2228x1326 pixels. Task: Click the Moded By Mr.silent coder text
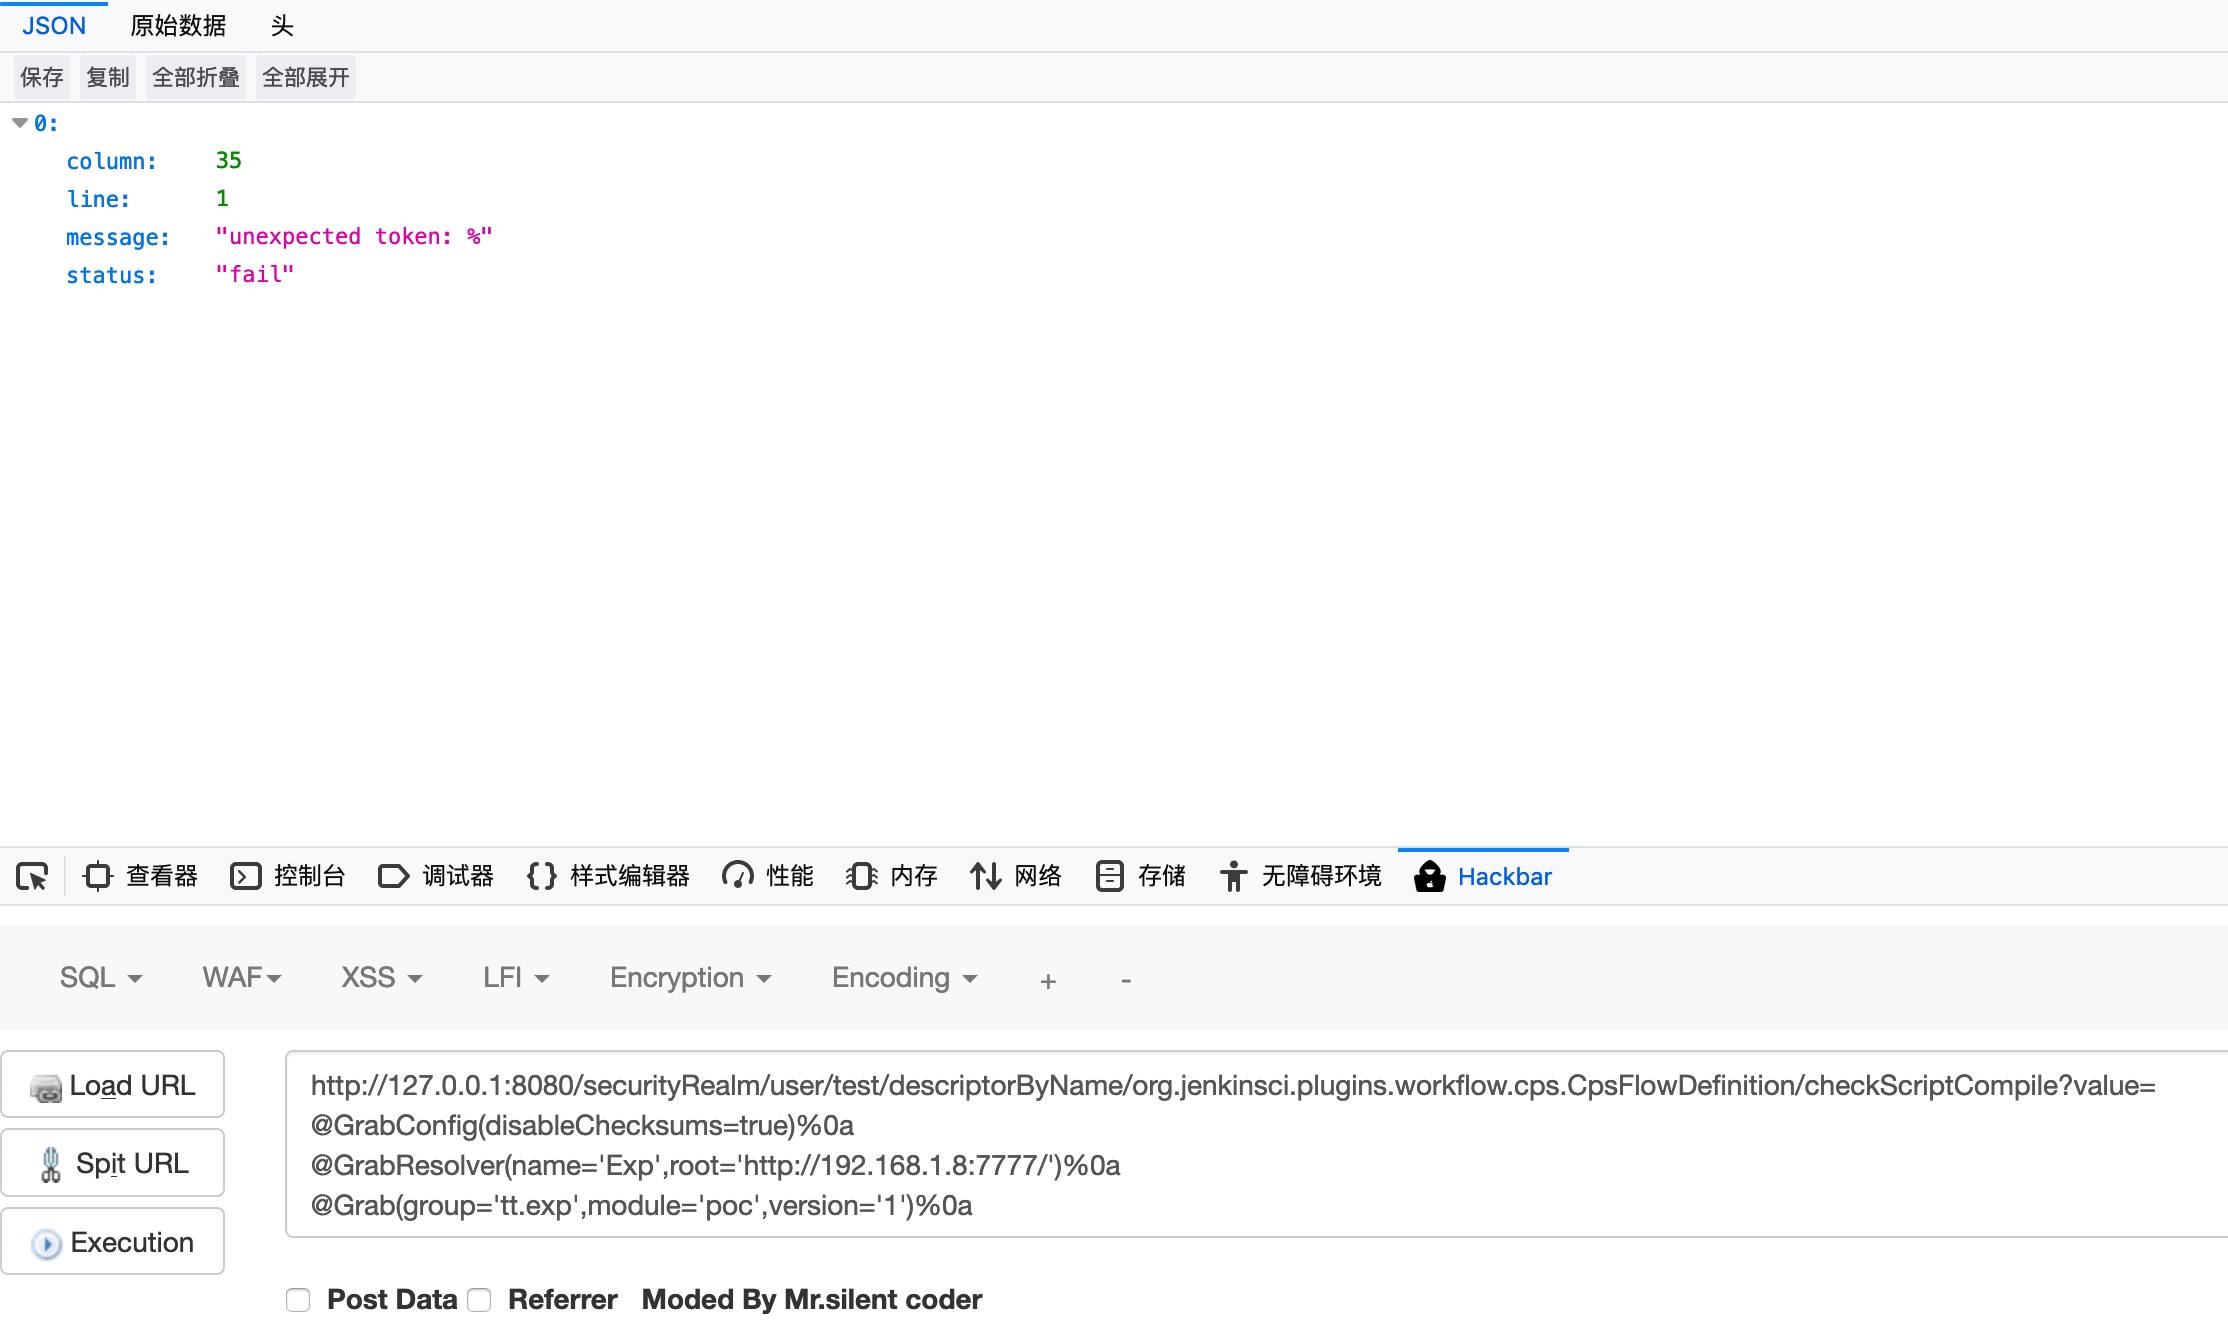(812, 1300)
